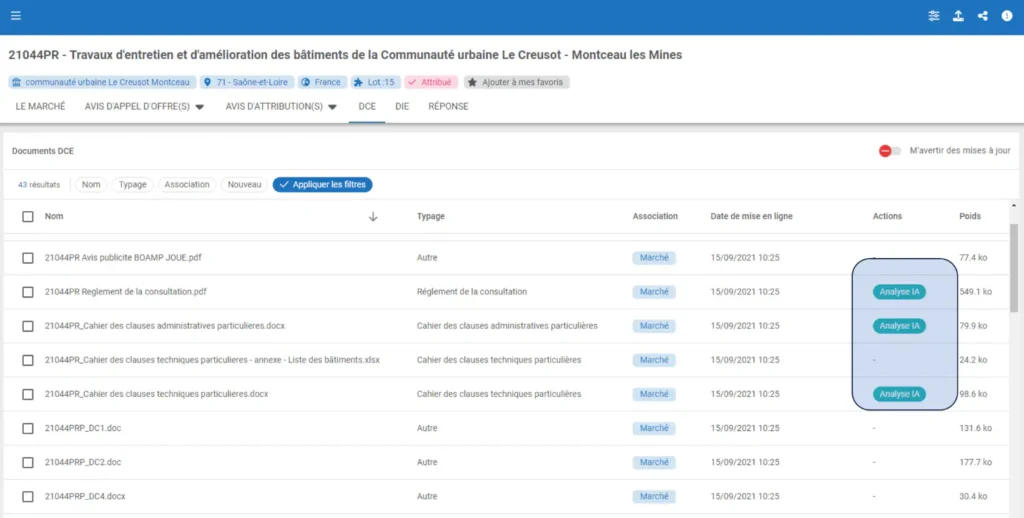Image resolution: width=1024 pixels, height=518 pixels.
Task: Check the select-all checkbox in header row
Action: [28, 216]
